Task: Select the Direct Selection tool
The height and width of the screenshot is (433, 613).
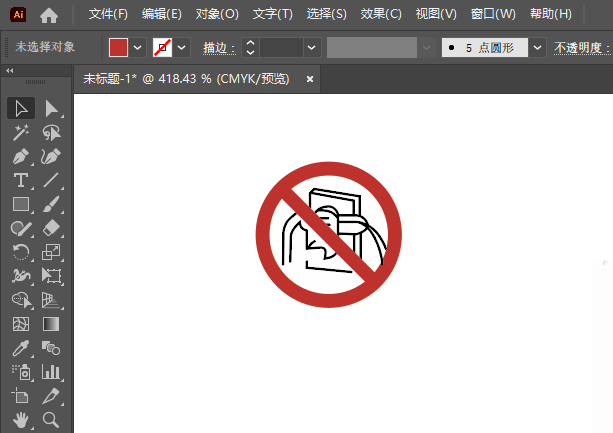Action: [51, 108]
